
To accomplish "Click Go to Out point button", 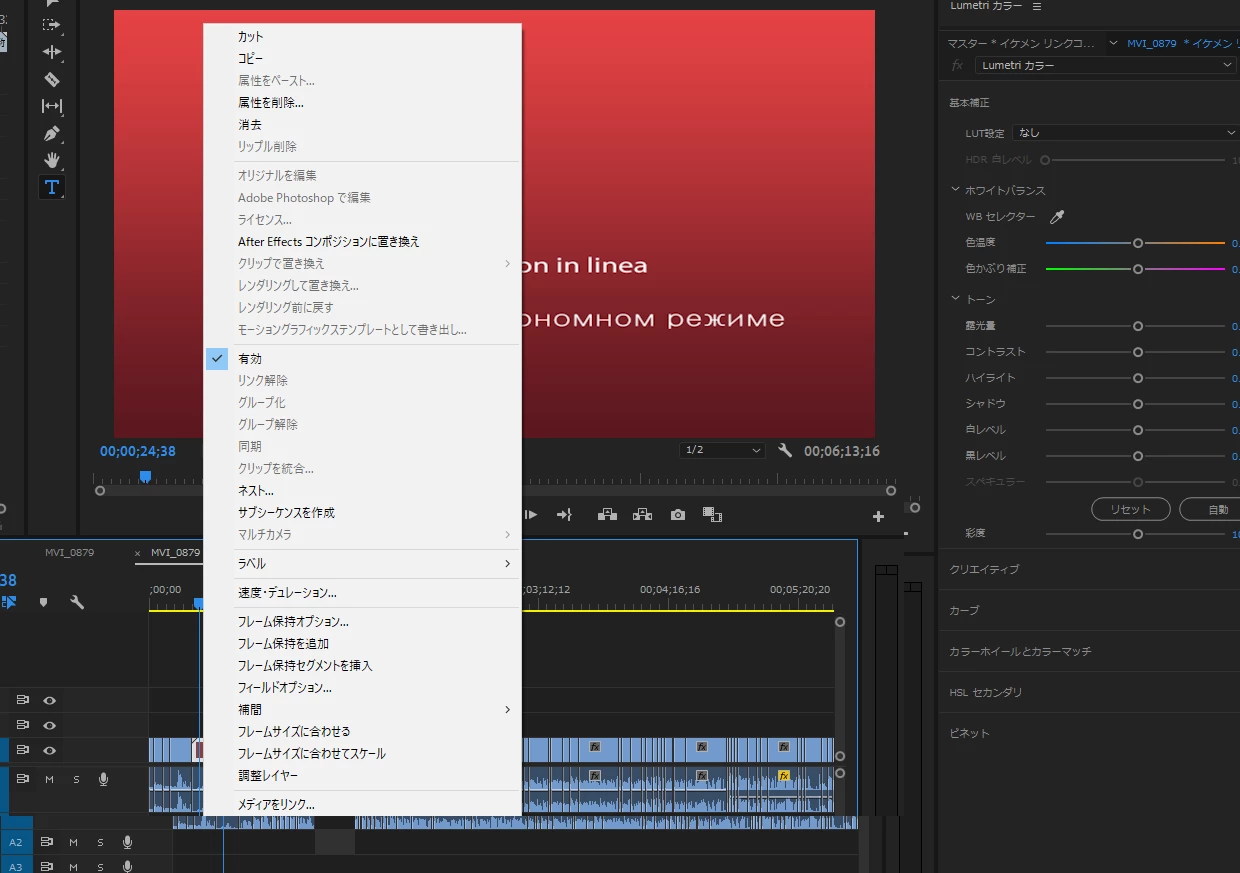I will 564,514.
